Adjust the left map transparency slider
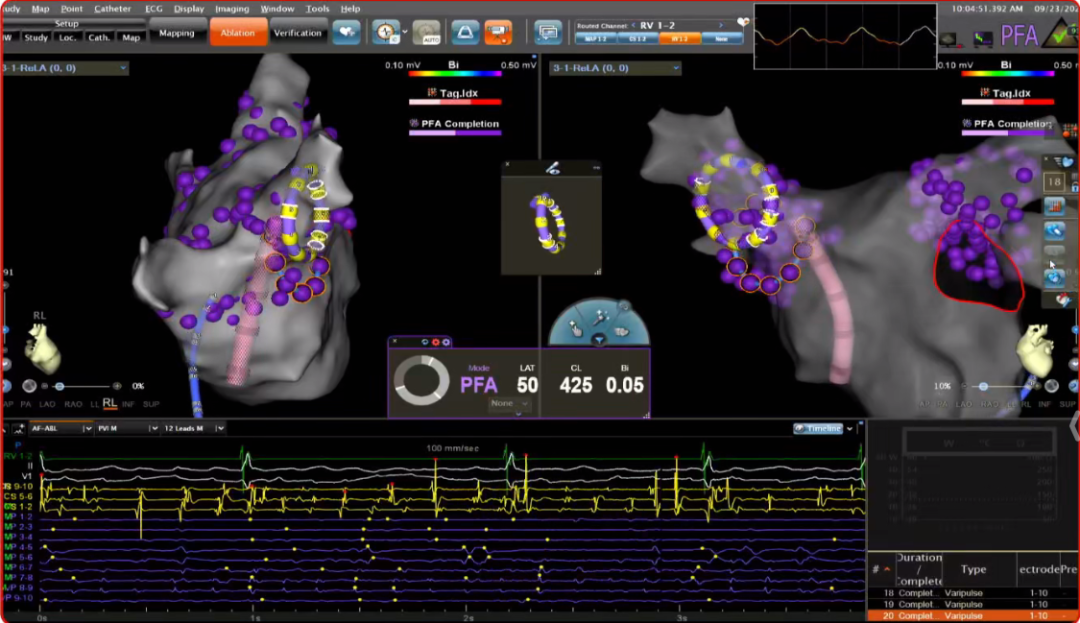The width and height of the screenshot is (1080, 623). click(x=60, y=386)
